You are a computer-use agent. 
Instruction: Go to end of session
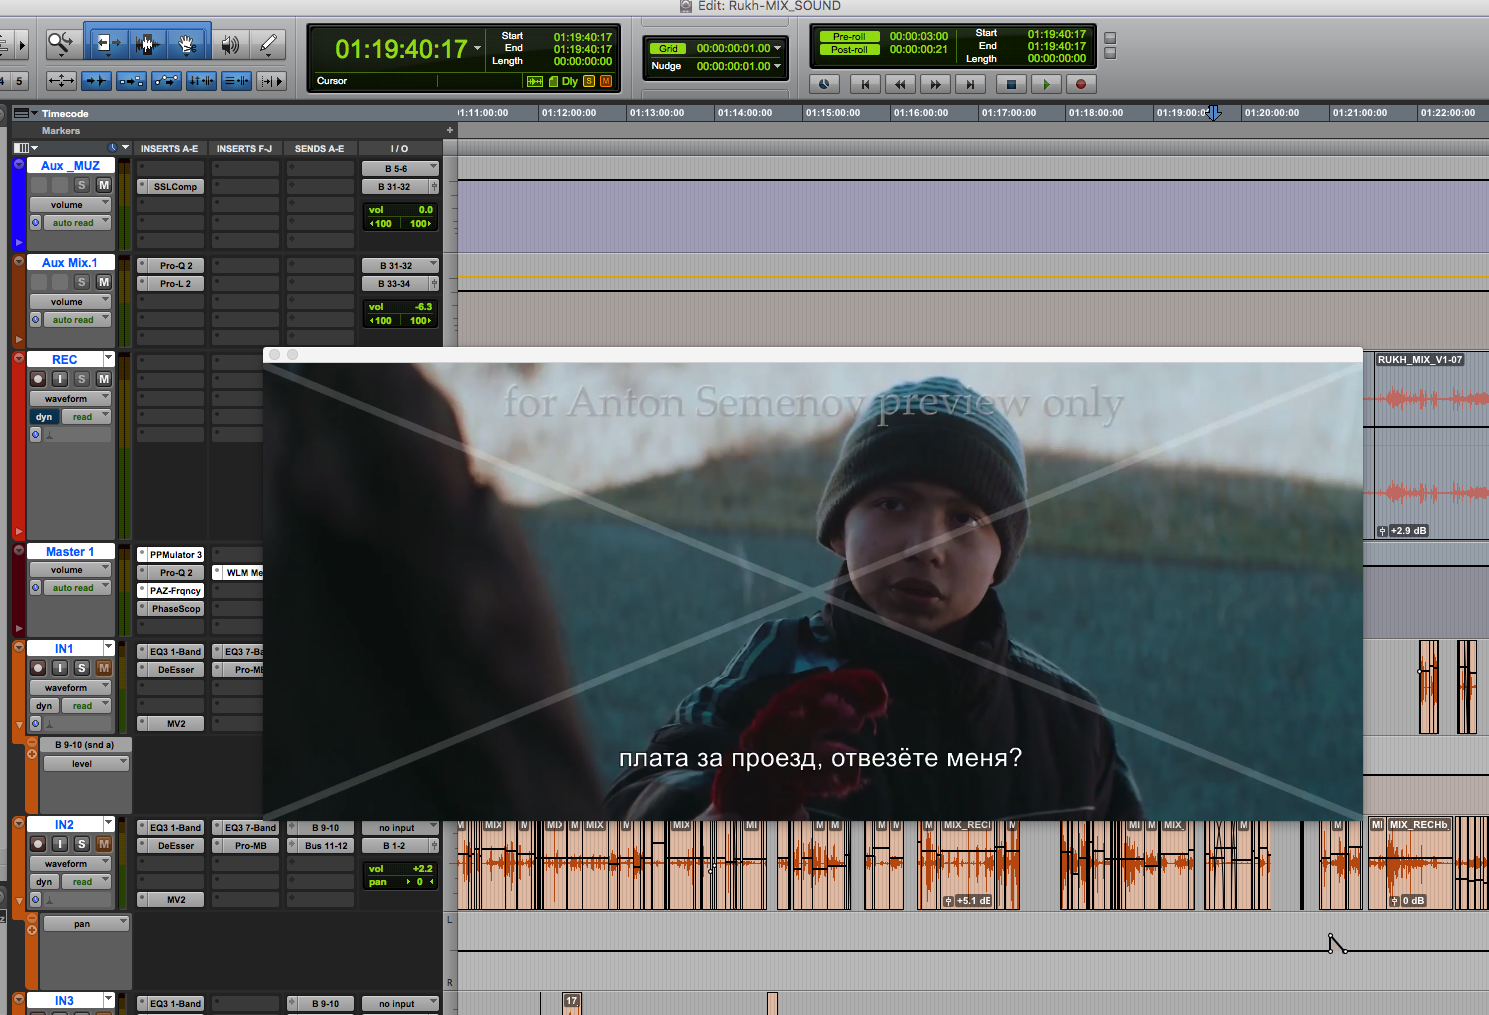click(970, 85)
